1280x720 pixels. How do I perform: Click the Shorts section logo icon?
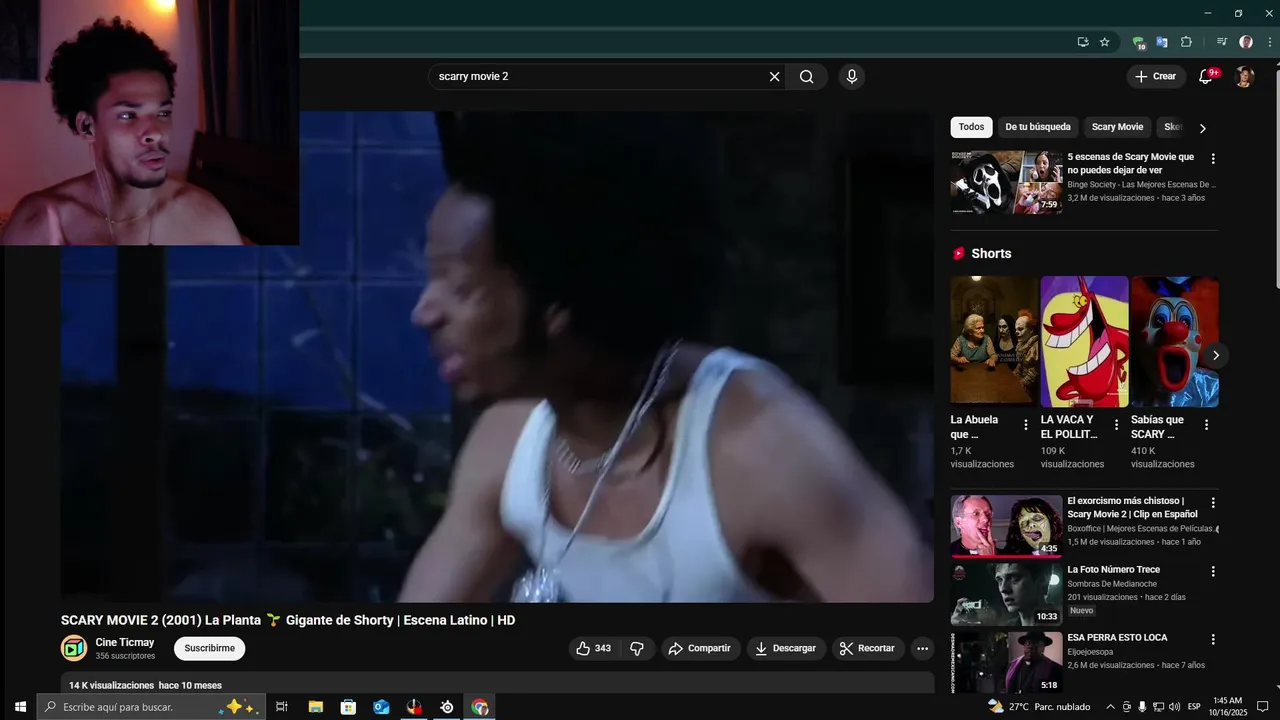coord(958,254)
